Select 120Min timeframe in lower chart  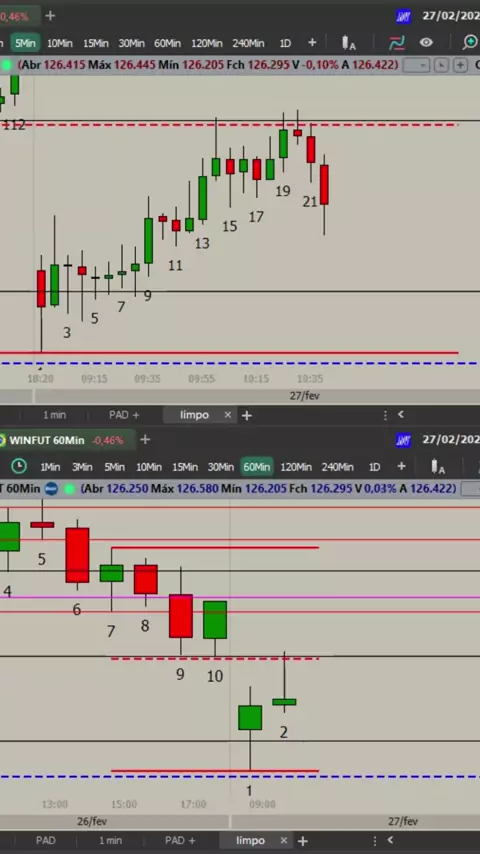[296, 467]
